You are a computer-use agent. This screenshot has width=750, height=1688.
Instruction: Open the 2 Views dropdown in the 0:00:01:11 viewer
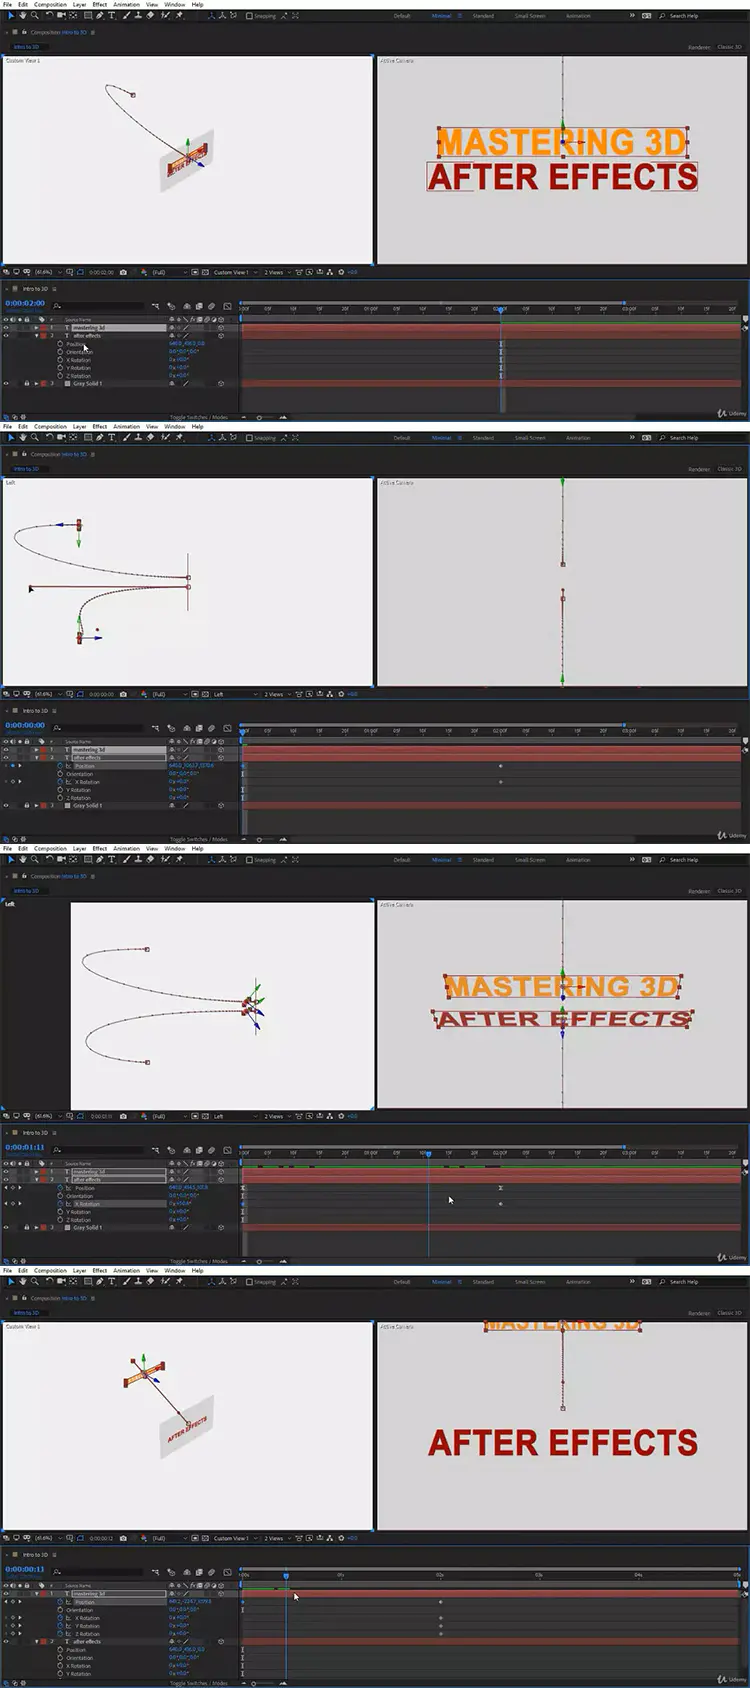[276, 1116]
